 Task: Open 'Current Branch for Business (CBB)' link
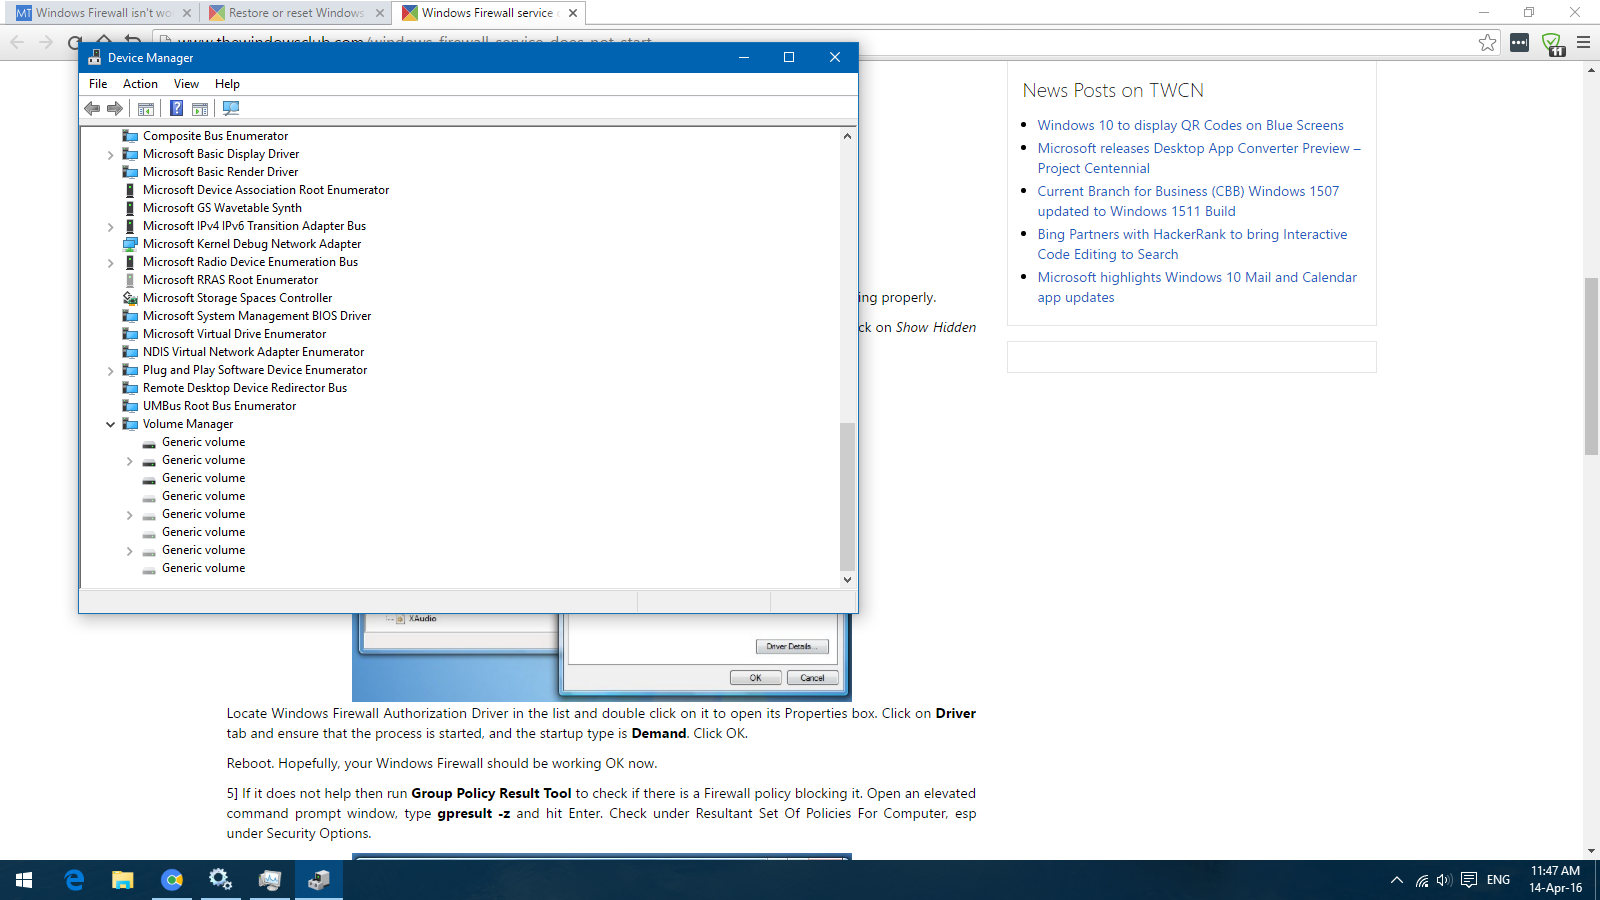[x=1188, y=201]
